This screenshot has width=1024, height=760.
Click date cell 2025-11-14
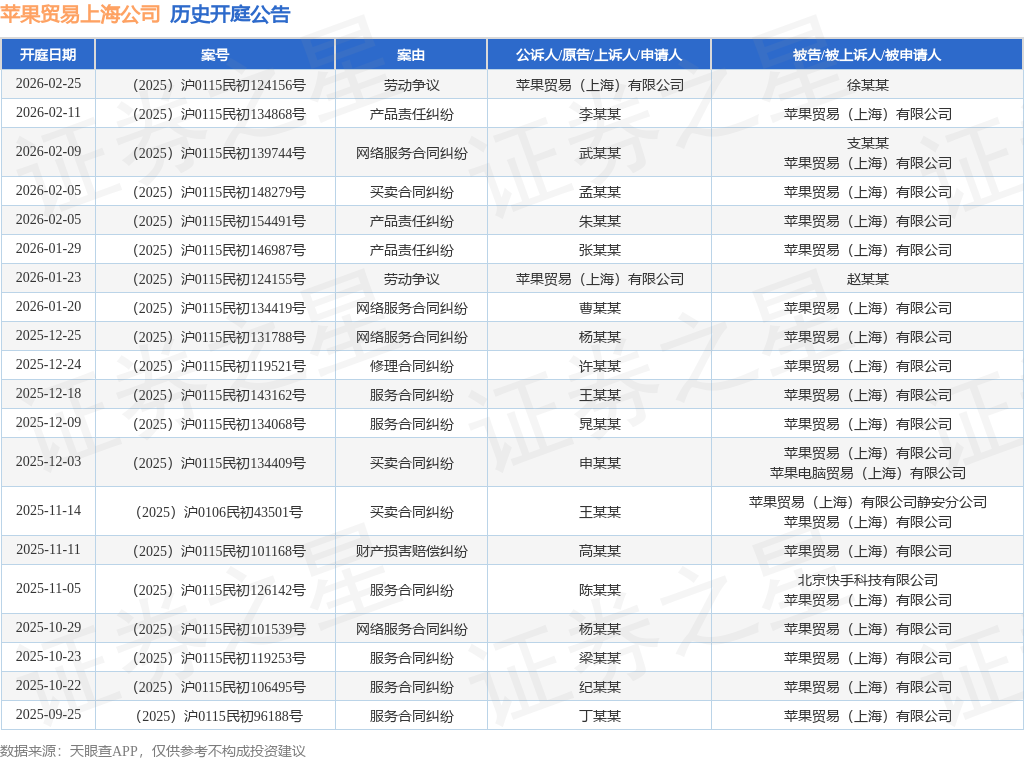pos(48,510)
